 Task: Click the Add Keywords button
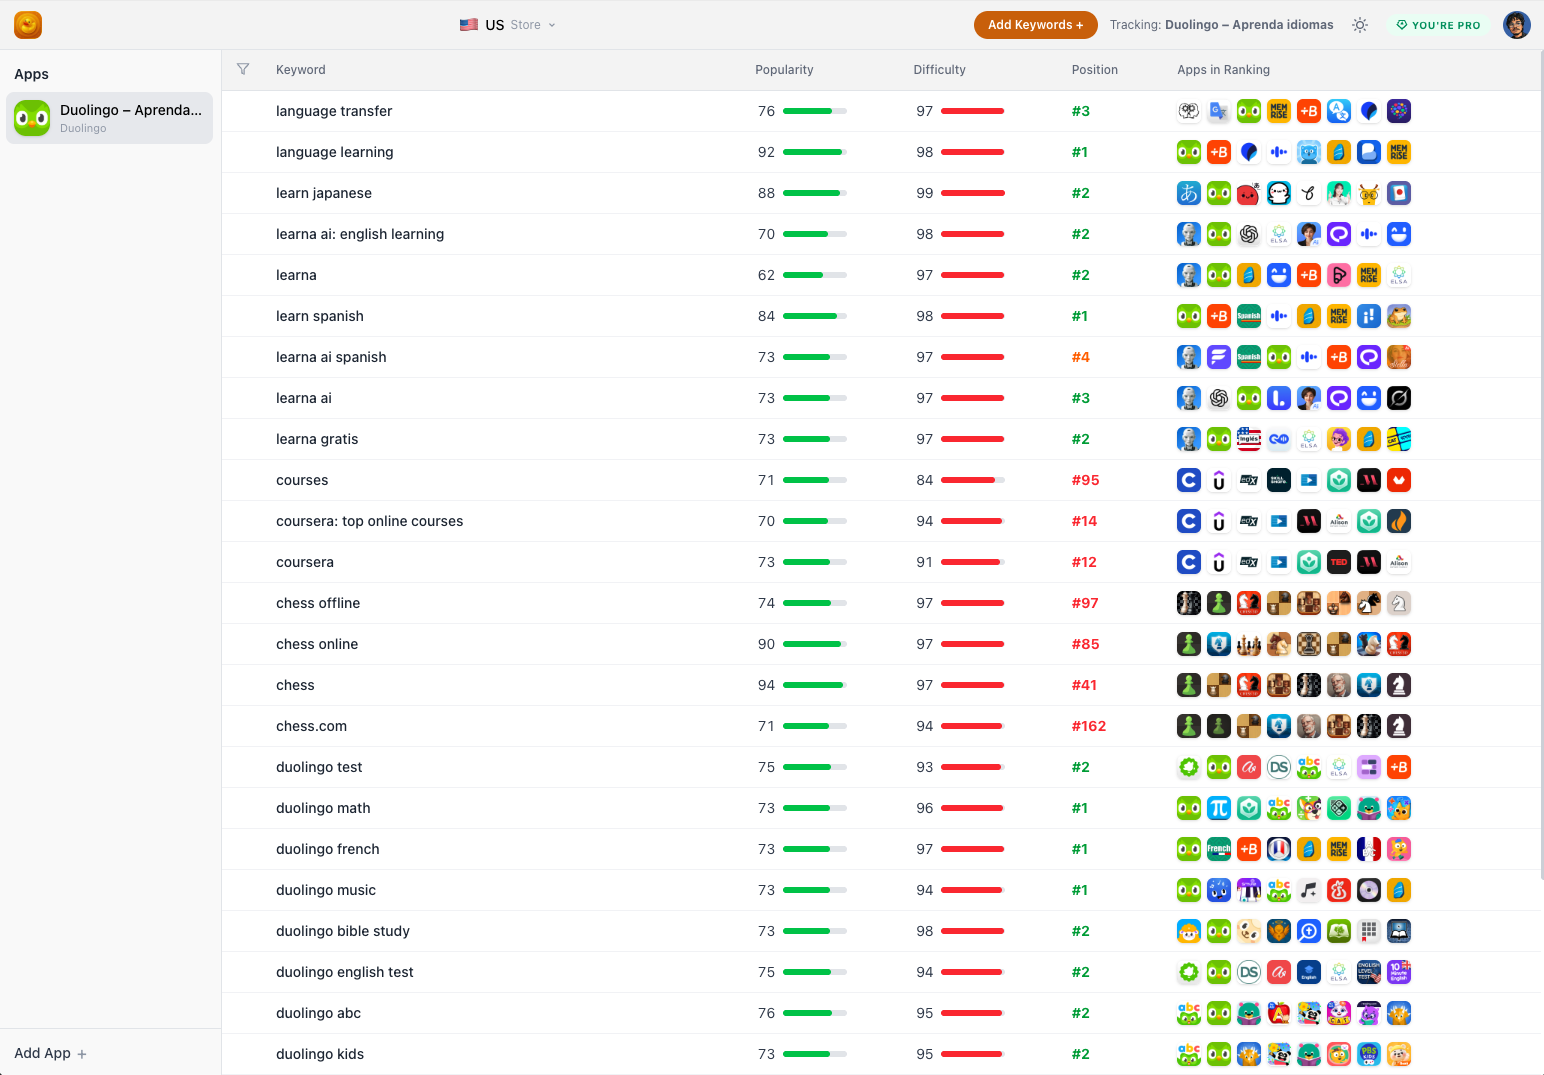click(x=1035, y=24)
